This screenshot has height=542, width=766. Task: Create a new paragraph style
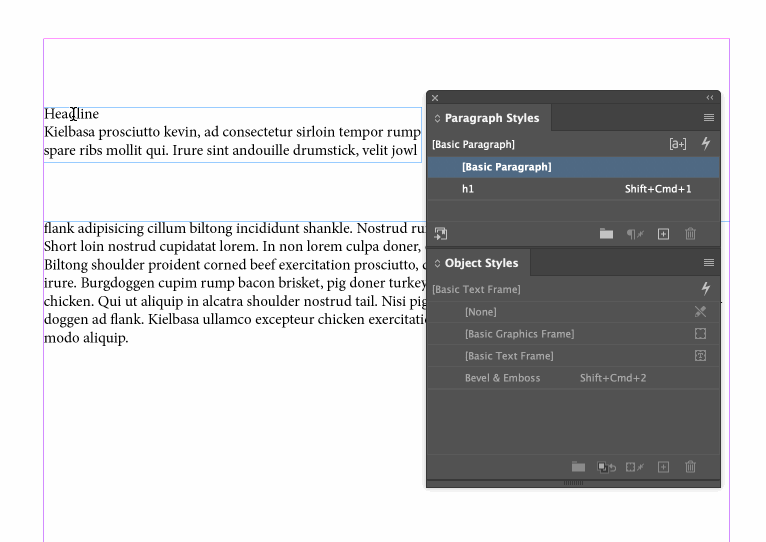coord(663,234)
